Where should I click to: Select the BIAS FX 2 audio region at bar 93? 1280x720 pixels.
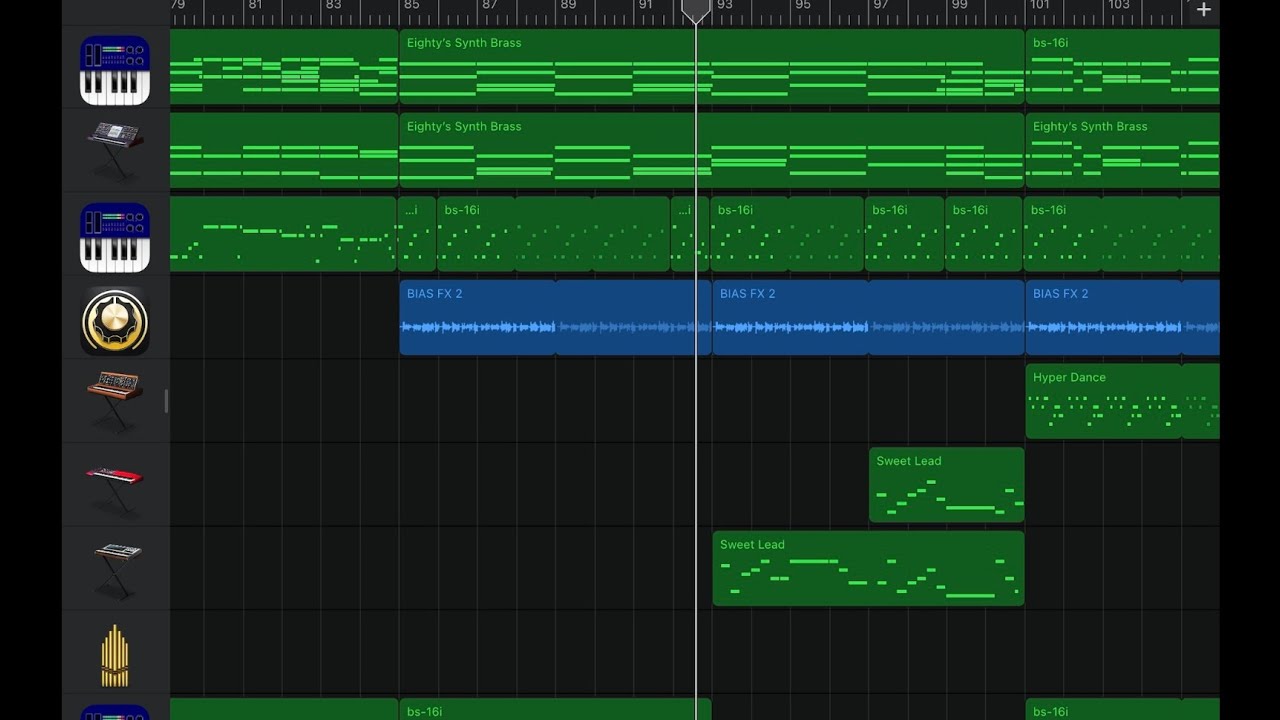click(x=868, y=317)
